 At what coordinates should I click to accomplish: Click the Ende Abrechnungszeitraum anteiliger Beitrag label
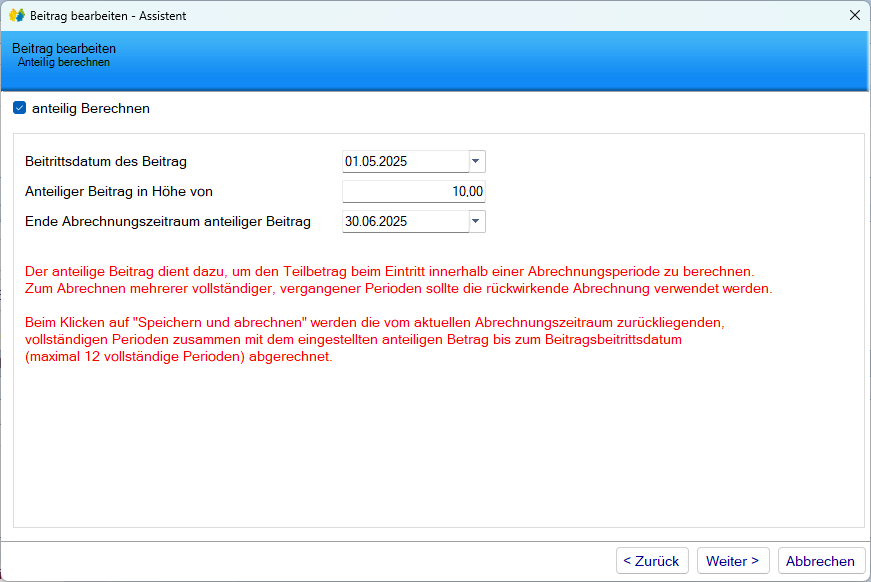tap(168, 221)
